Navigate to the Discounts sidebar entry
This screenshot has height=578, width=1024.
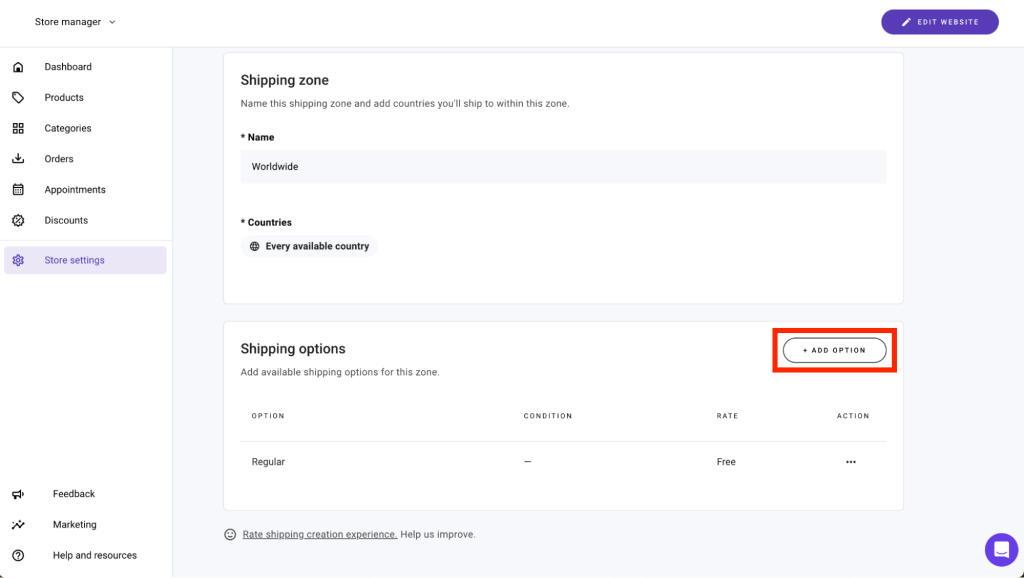(x=66, y=220)
